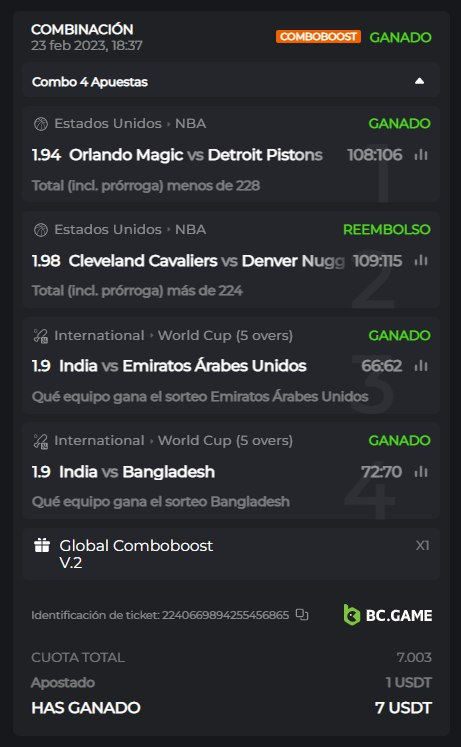Viewport: 461px width, 747px height.
Task: Open India vs Bangladesh match
Action: 137,472
